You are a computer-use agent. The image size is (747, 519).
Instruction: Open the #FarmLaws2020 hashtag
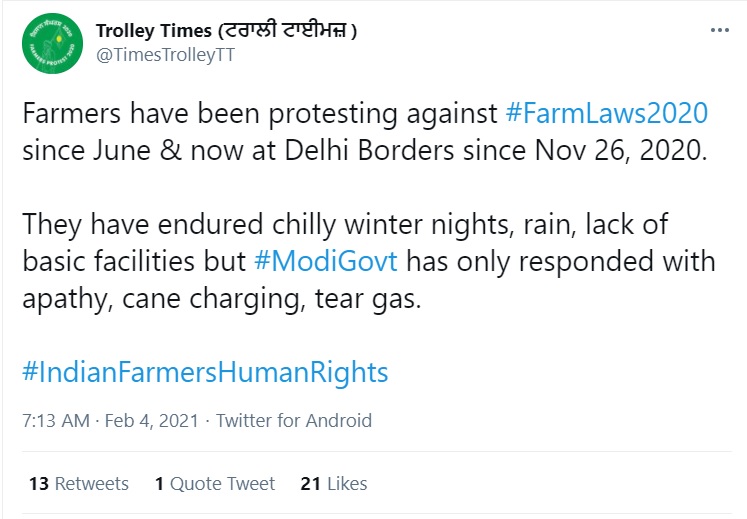607,112
